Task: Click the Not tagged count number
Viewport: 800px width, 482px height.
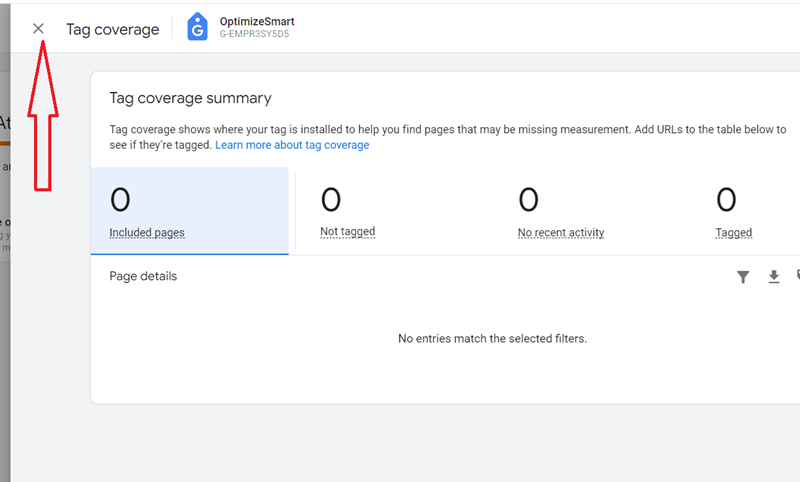Action: pyautogui.click(x=330, y=200)
